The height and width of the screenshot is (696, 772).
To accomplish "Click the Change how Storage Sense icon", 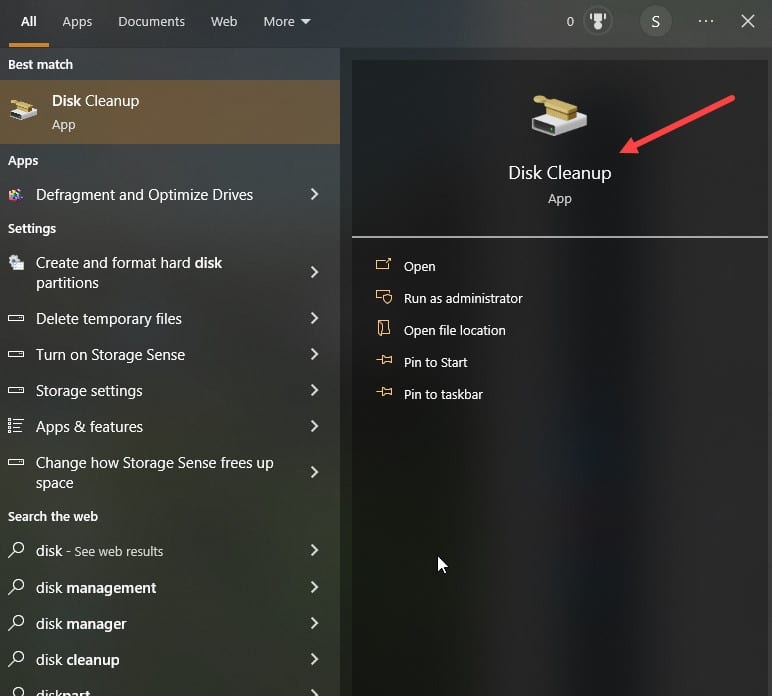I will click(16, 462).
